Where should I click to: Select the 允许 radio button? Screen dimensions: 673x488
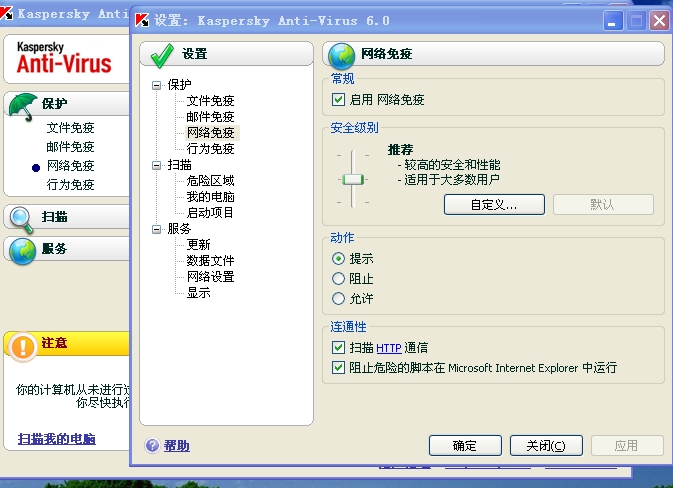[338, 298]
